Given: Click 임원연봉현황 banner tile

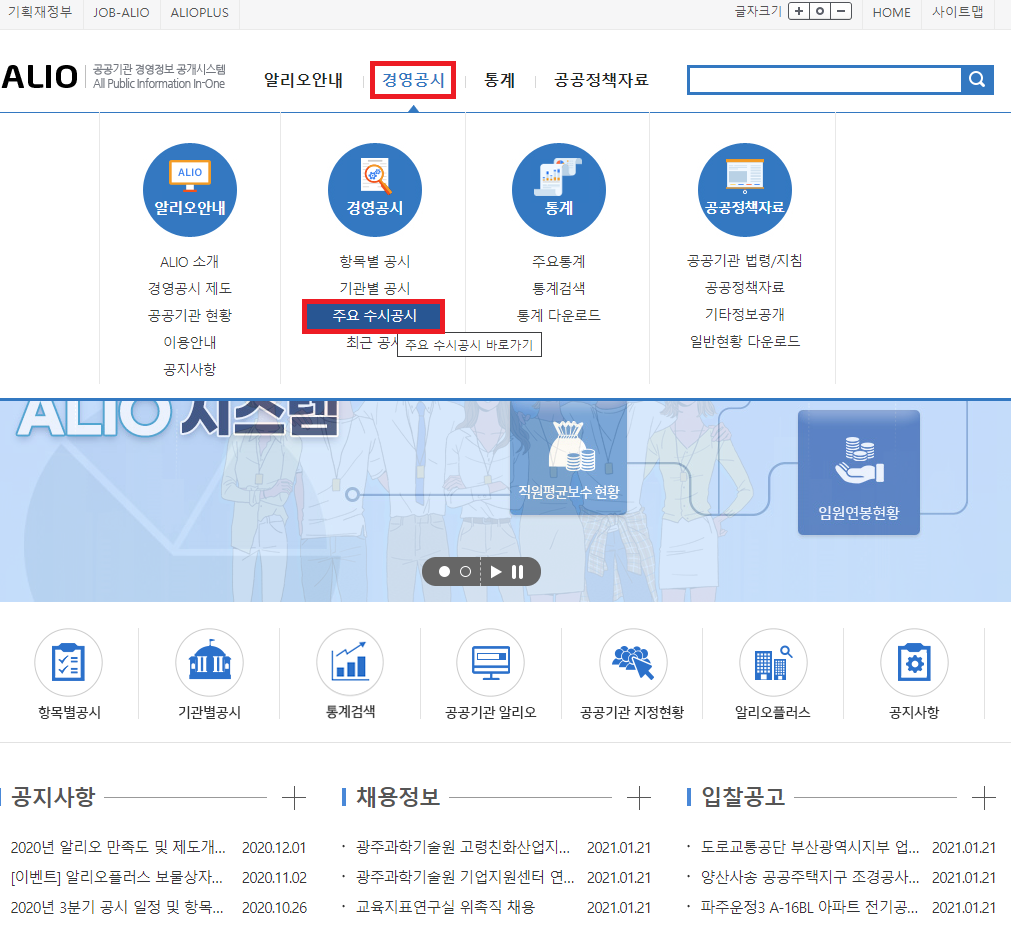Looking at the screenshot, I should coord(859,472).
